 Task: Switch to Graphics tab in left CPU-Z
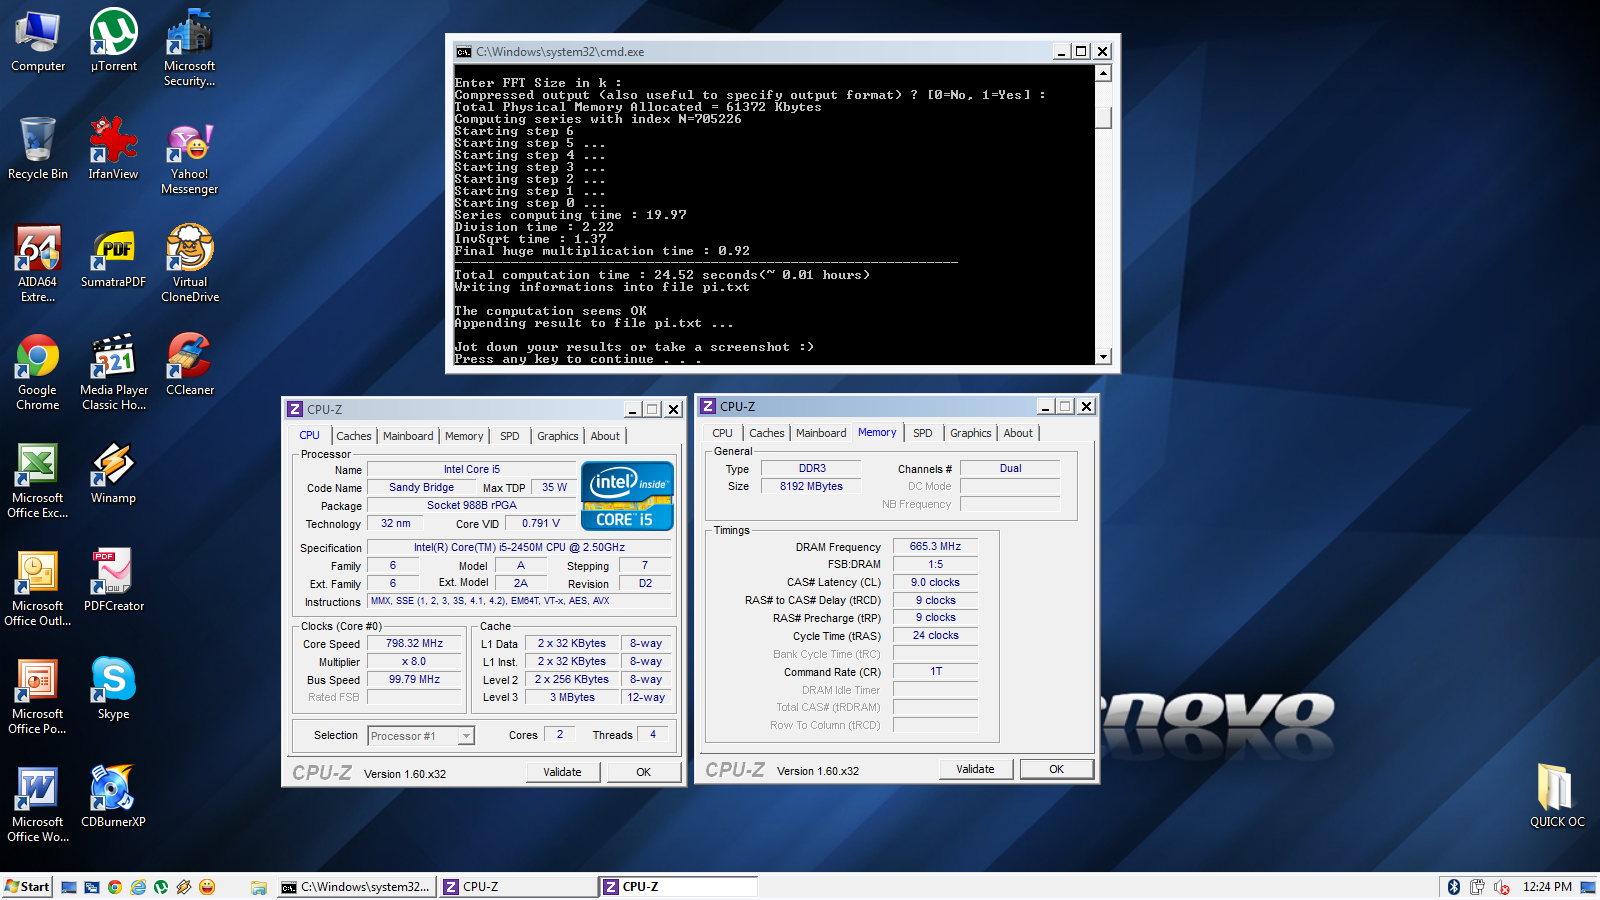point(558,436)
